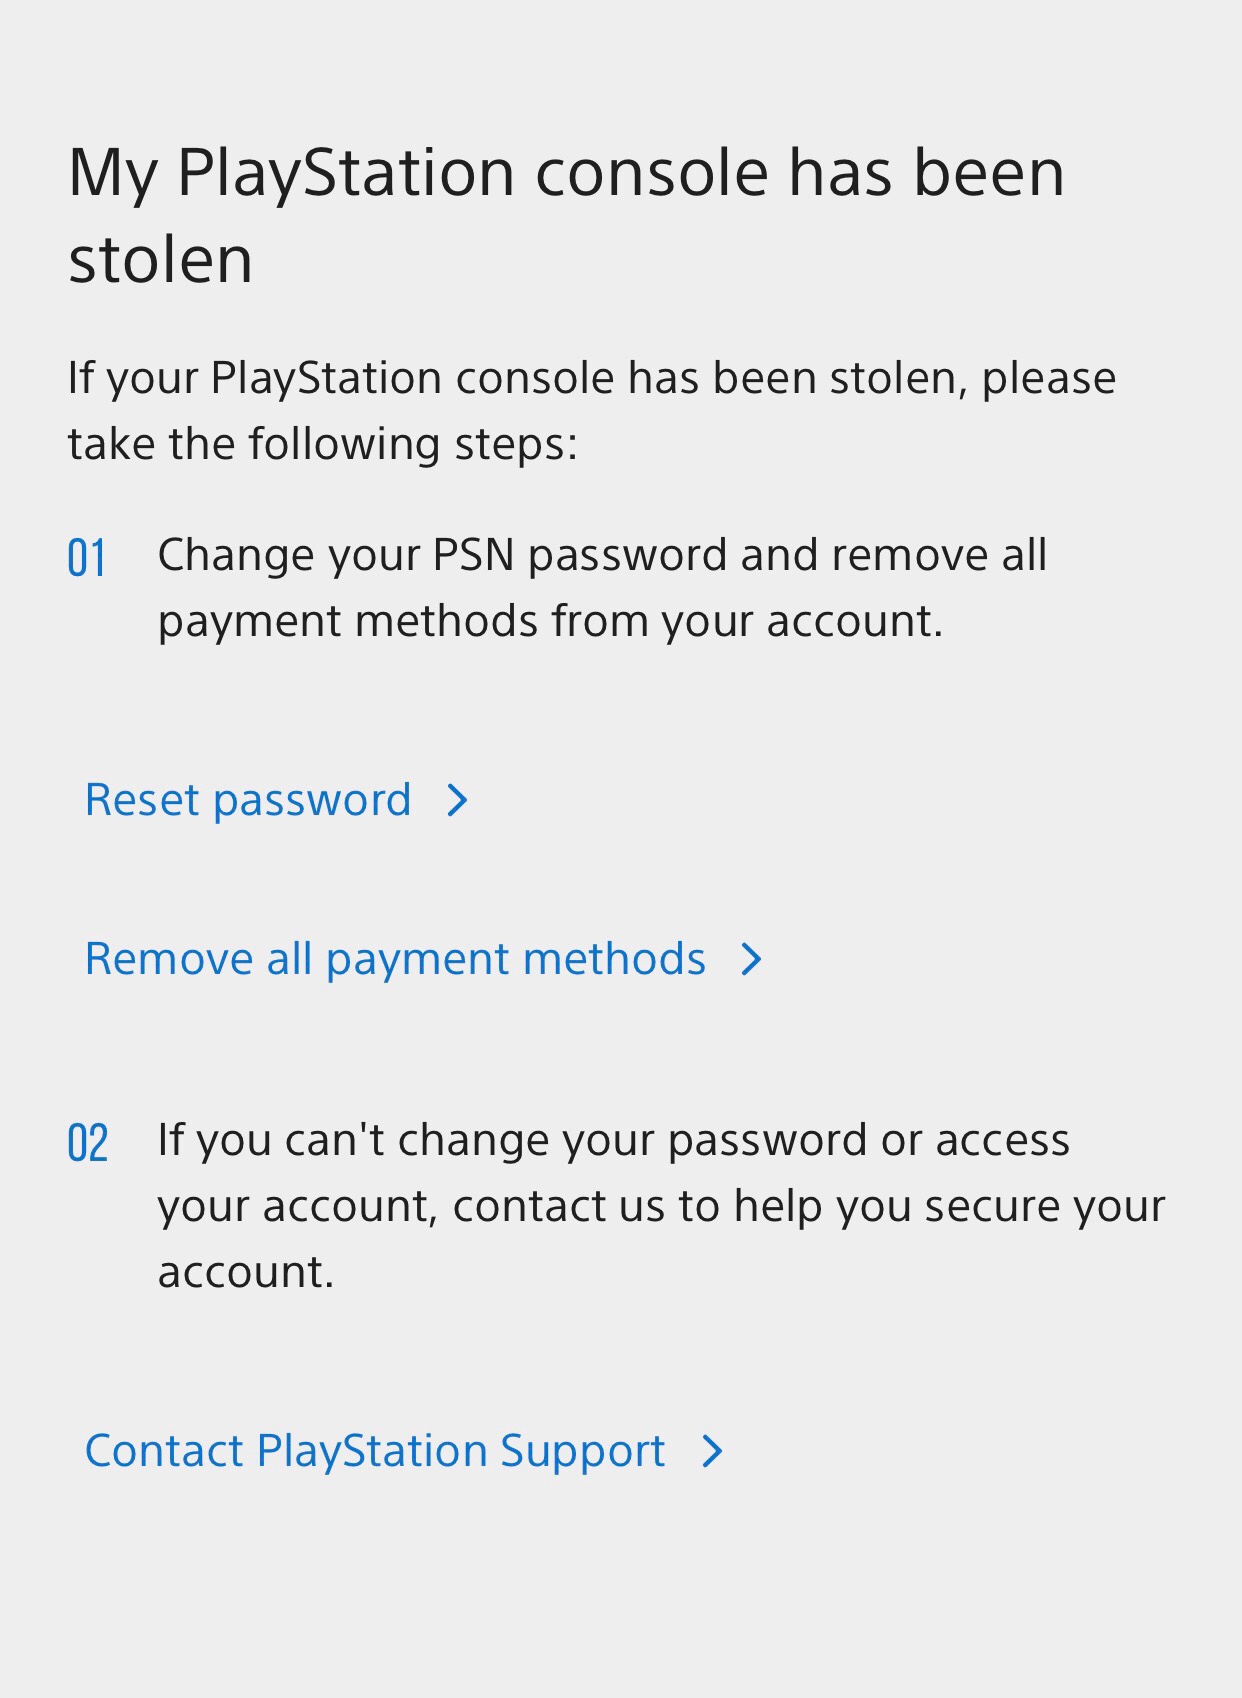Click the word 'Remove' in the payment link
1242x1698 pixels.
click(168, 959)
